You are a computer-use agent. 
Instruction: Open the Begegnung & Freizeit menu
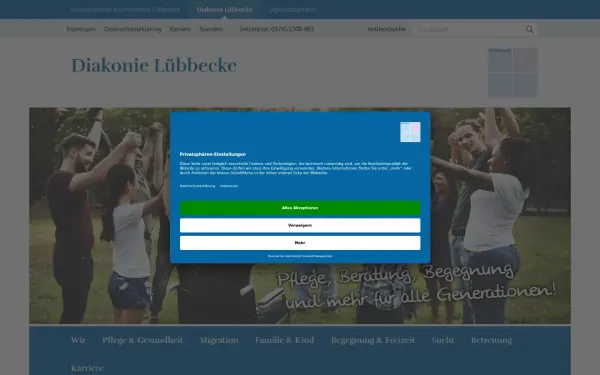pyautogui.click(x=373, y=340)
